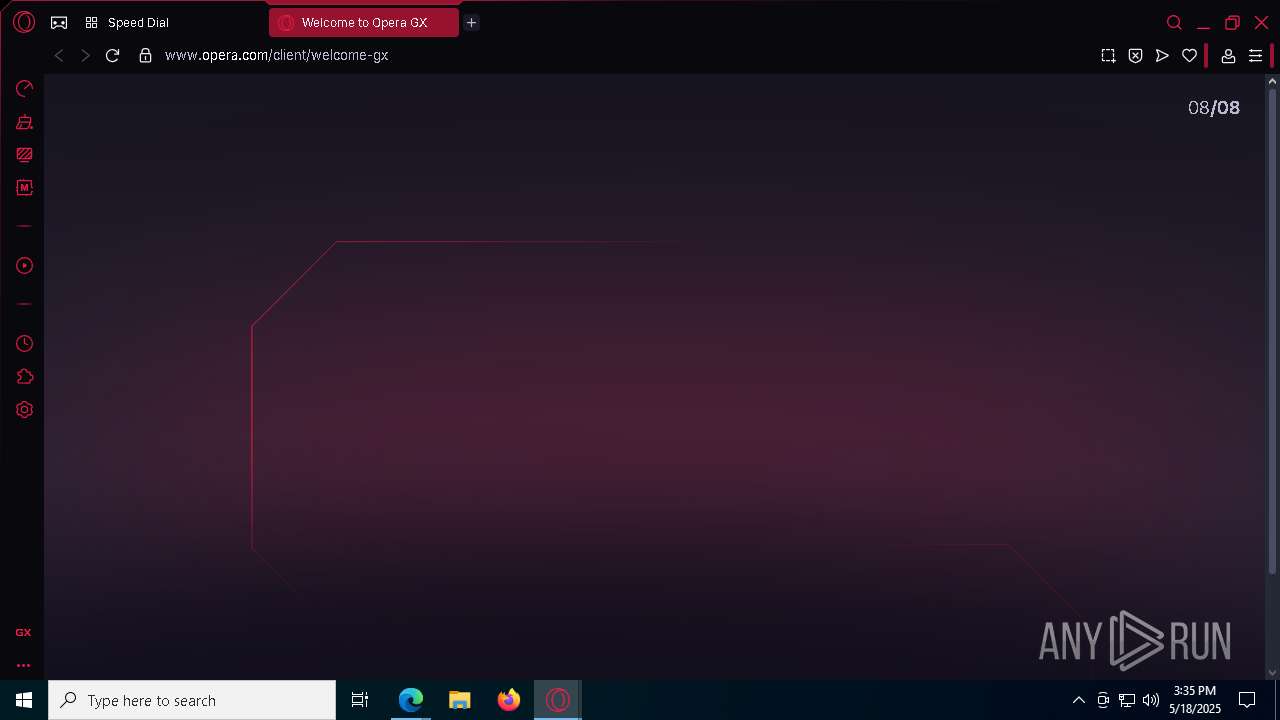1280x720 pixels.
Task: Launch Microsoft Edge from taskbar
Action: (x=411, y=700)
